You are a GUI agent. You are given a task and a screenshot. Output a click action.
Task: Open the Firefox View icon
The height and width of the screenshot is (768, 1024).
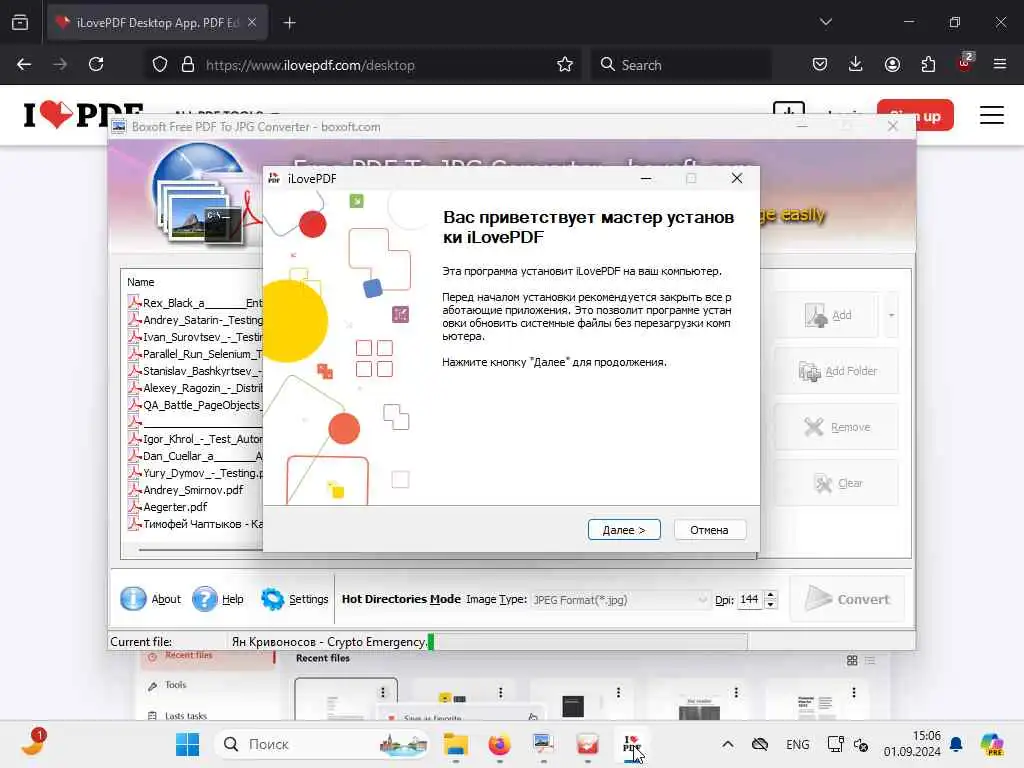20,22
